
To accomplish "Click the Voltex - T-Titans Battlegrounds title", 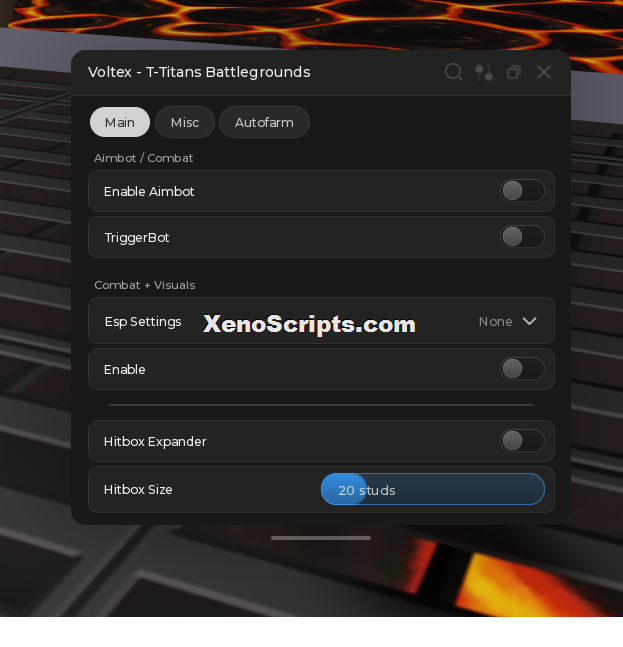I will [199, 72].
